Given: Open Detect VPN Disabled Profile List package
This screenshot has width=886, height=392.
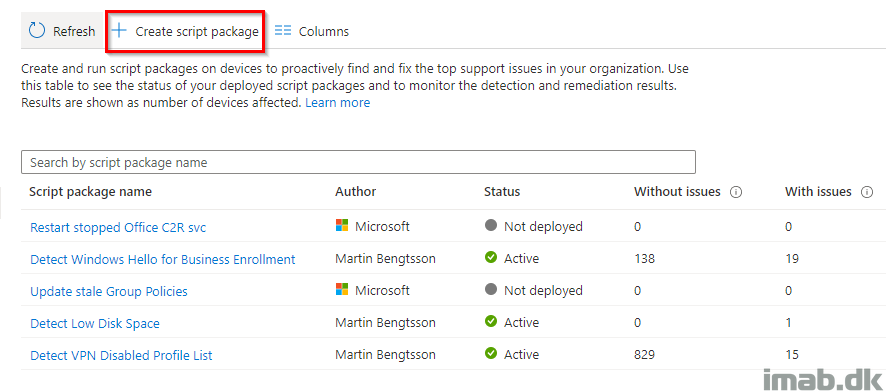Looking at the screenshot, I should [x=121, y=355].
